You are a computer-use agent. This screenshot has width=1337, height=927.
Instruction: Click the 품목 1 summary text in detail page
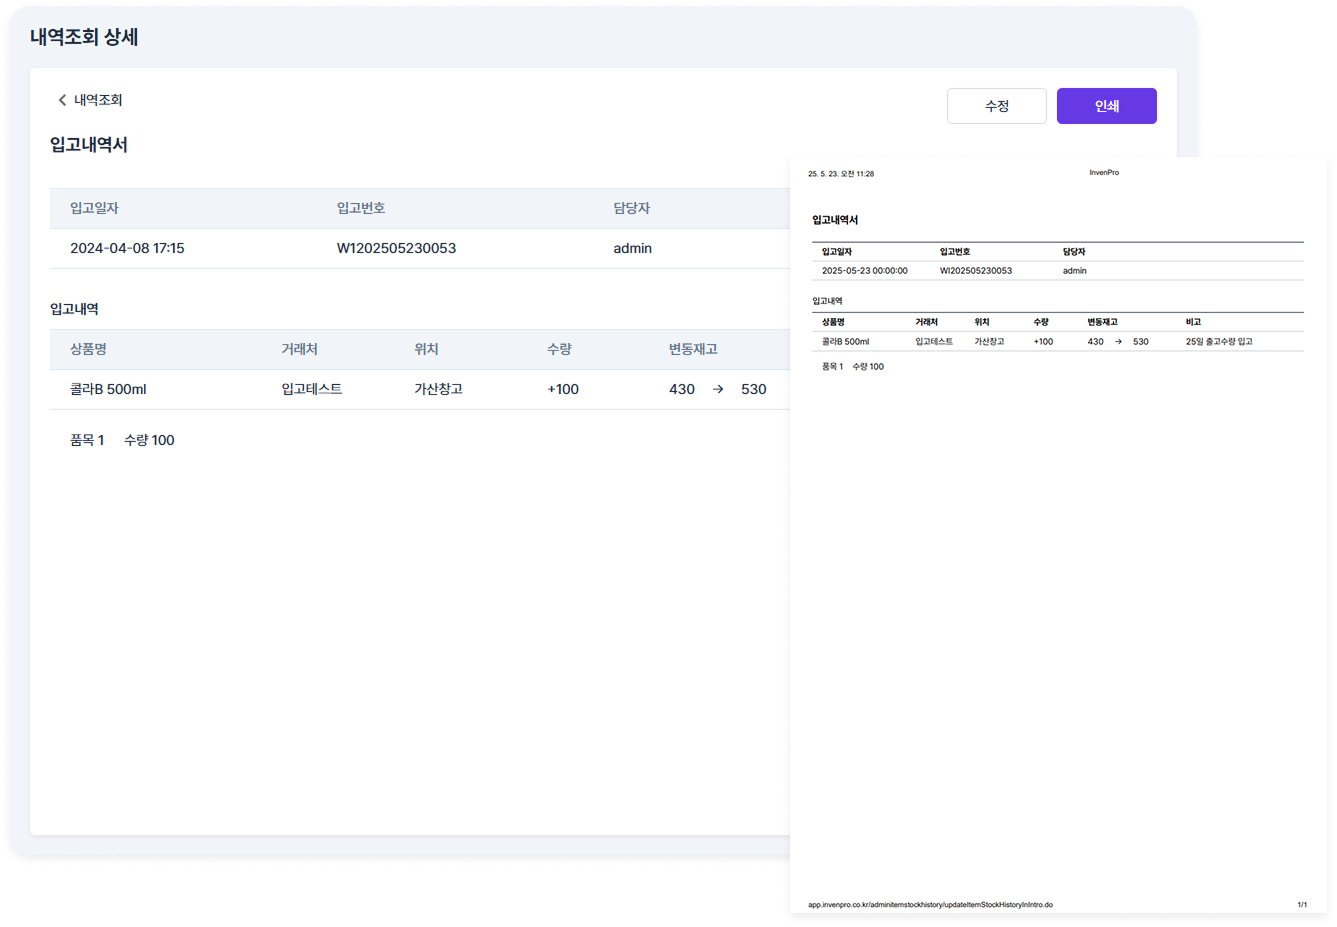pos(87,440)
